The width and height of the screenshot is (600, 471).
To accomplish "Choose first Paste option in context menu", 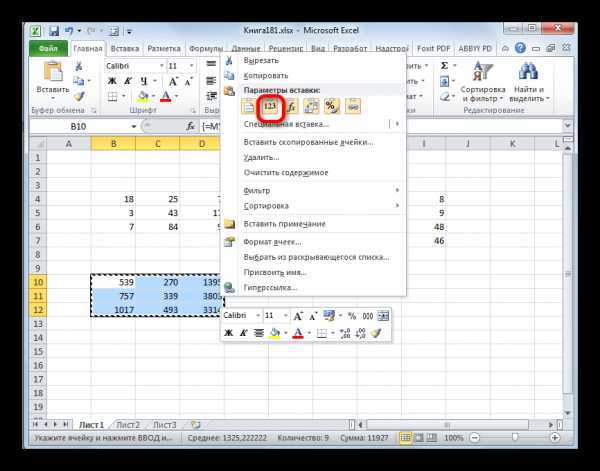I will (x=249, y=106).
